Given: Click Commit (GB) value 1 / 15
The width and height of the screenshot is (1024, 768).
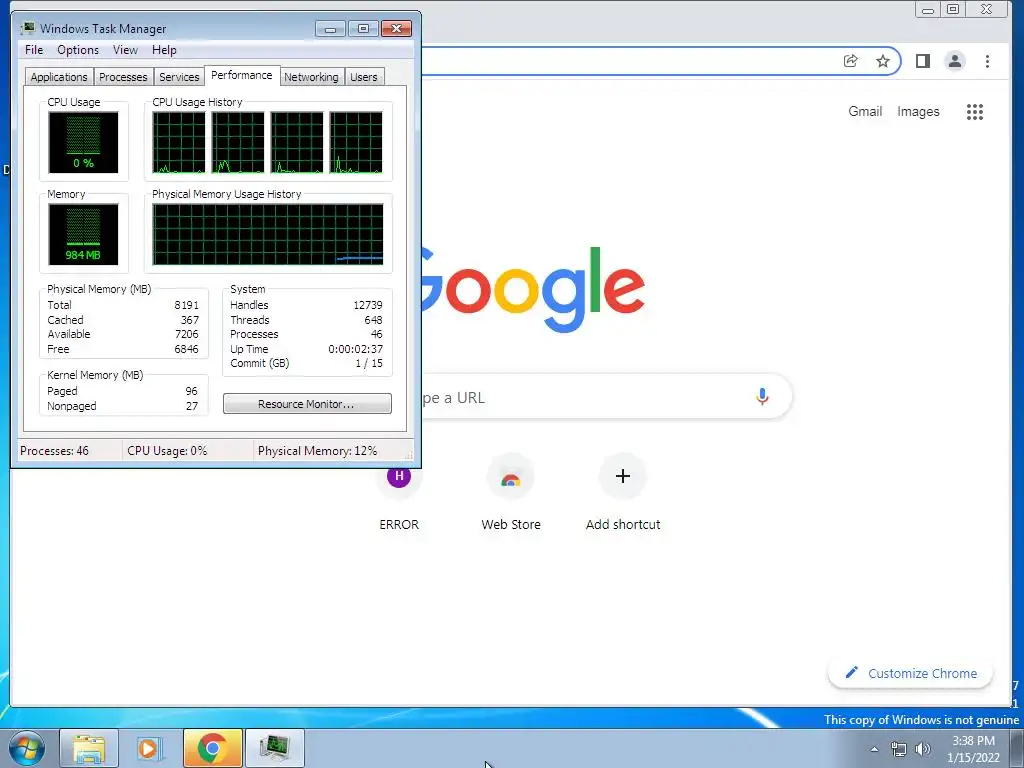Looking at the screenshot, I should tap(369, 363).
